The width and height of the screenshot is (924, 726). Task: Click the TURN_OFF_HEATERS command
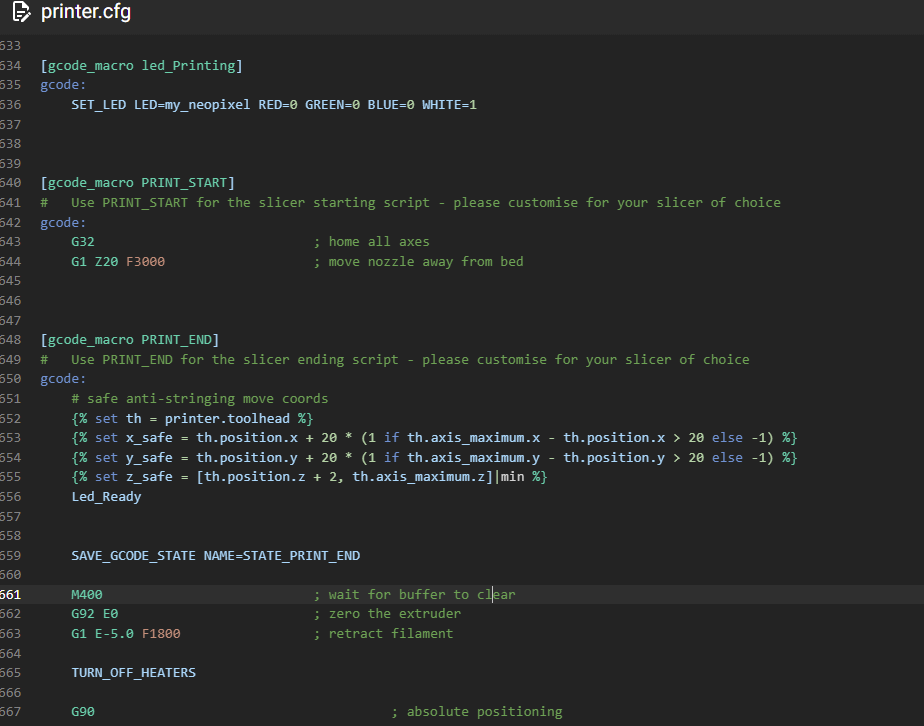[133, 673]
